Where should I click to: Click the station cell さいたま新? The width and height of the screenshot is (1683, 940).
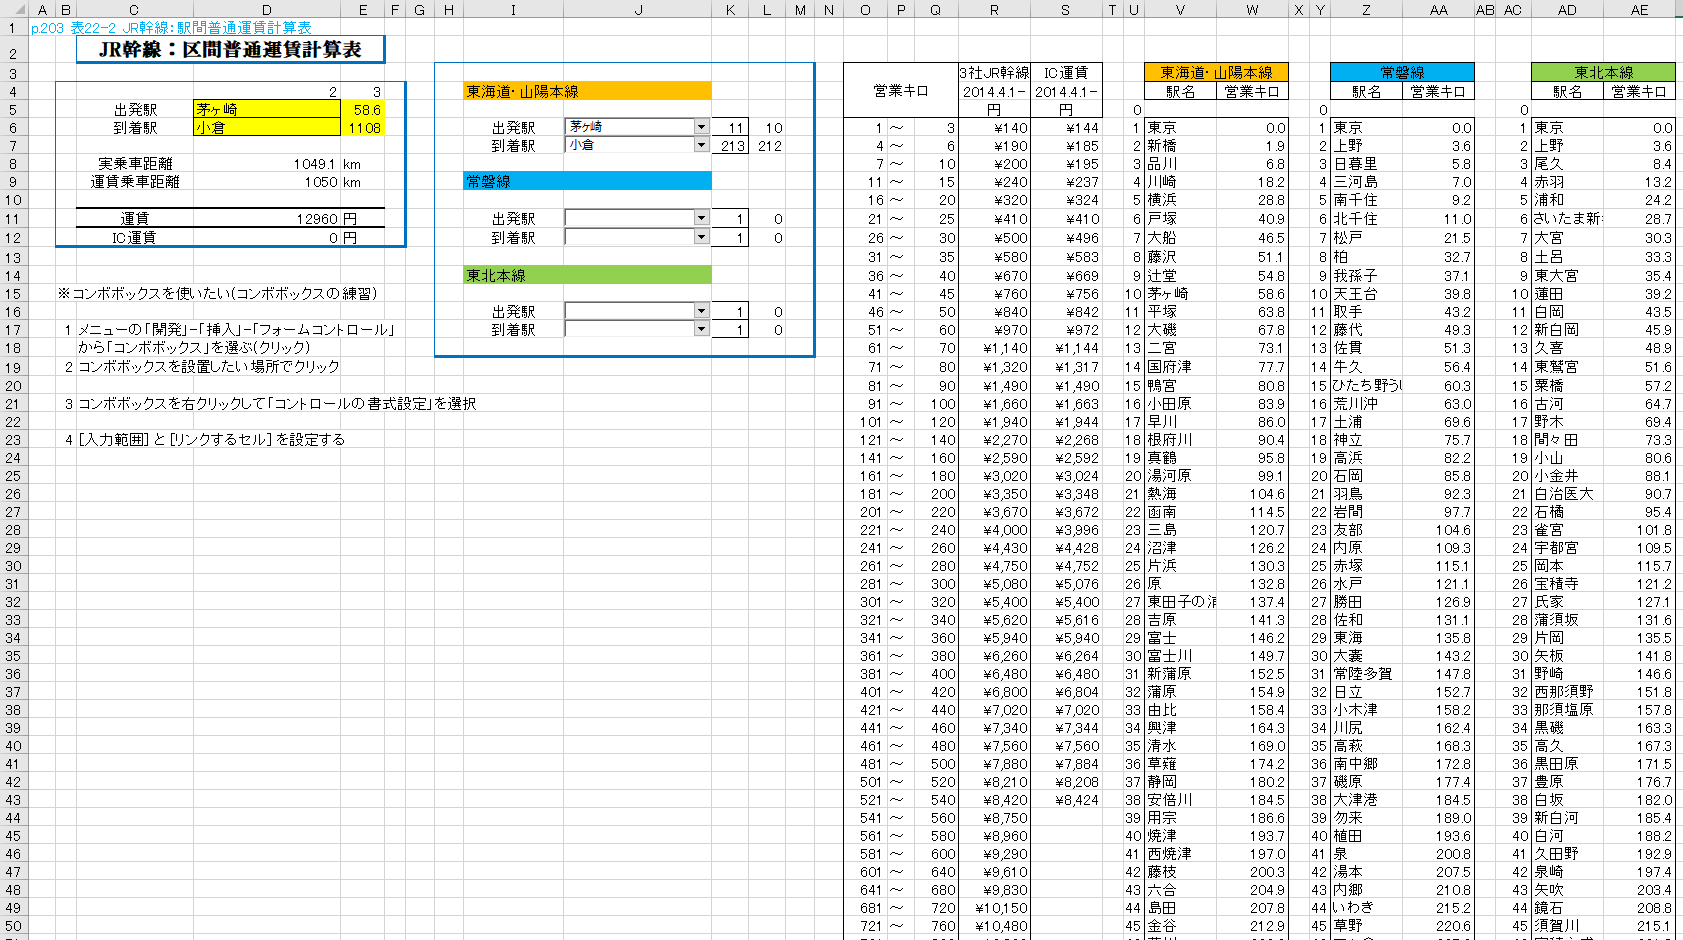[1567, 218]
